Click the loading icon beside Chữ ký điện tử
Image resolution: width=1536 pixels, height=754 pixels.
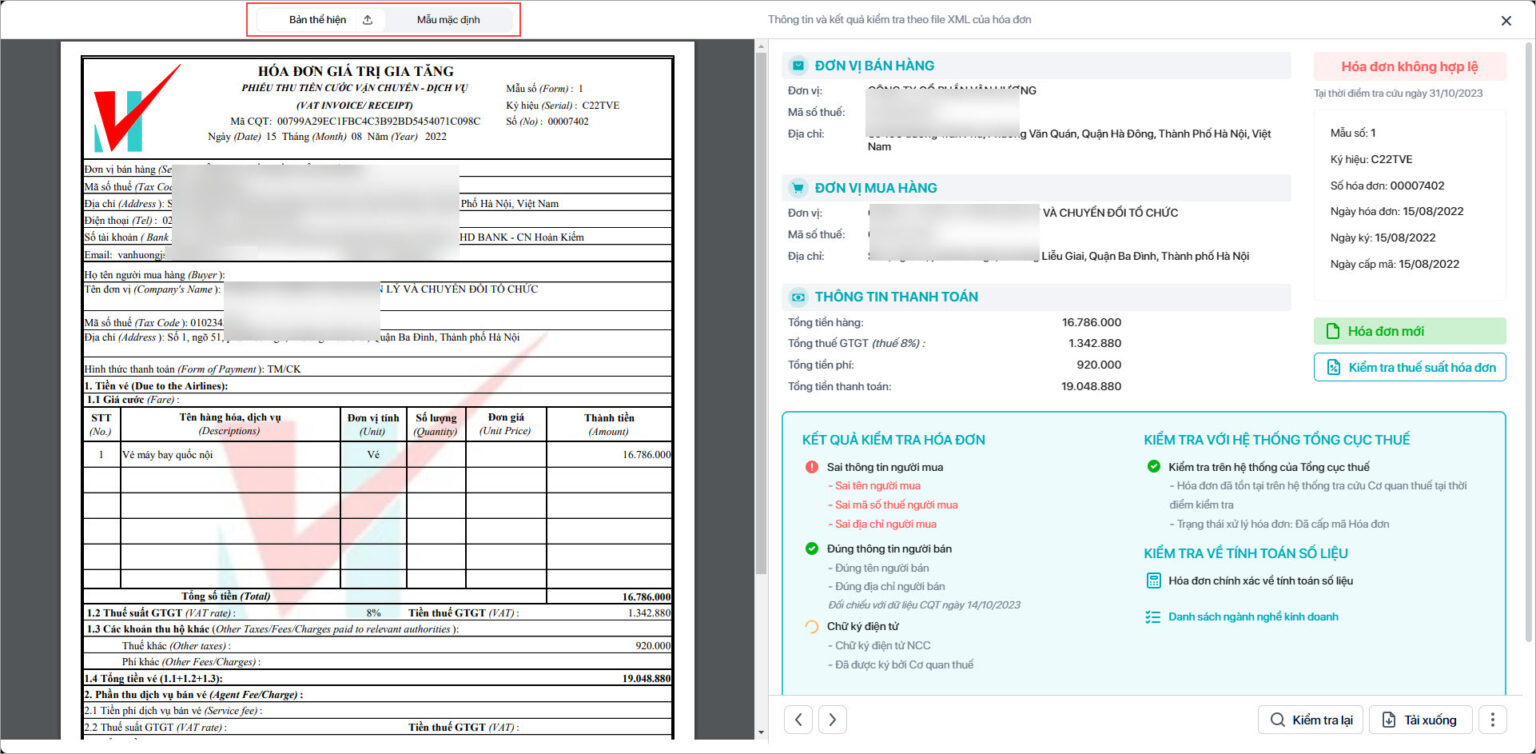[x=811, y=627]
